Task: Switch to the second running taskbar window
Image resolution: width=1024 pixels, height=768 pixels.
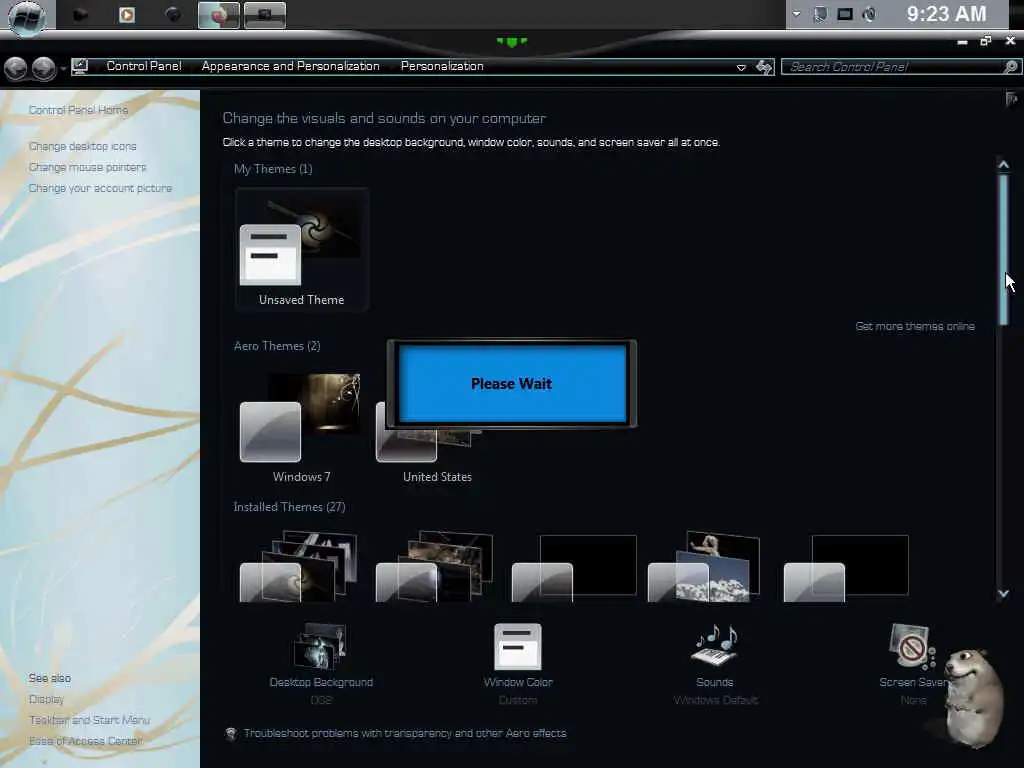Action: click(x=264, y=15)
